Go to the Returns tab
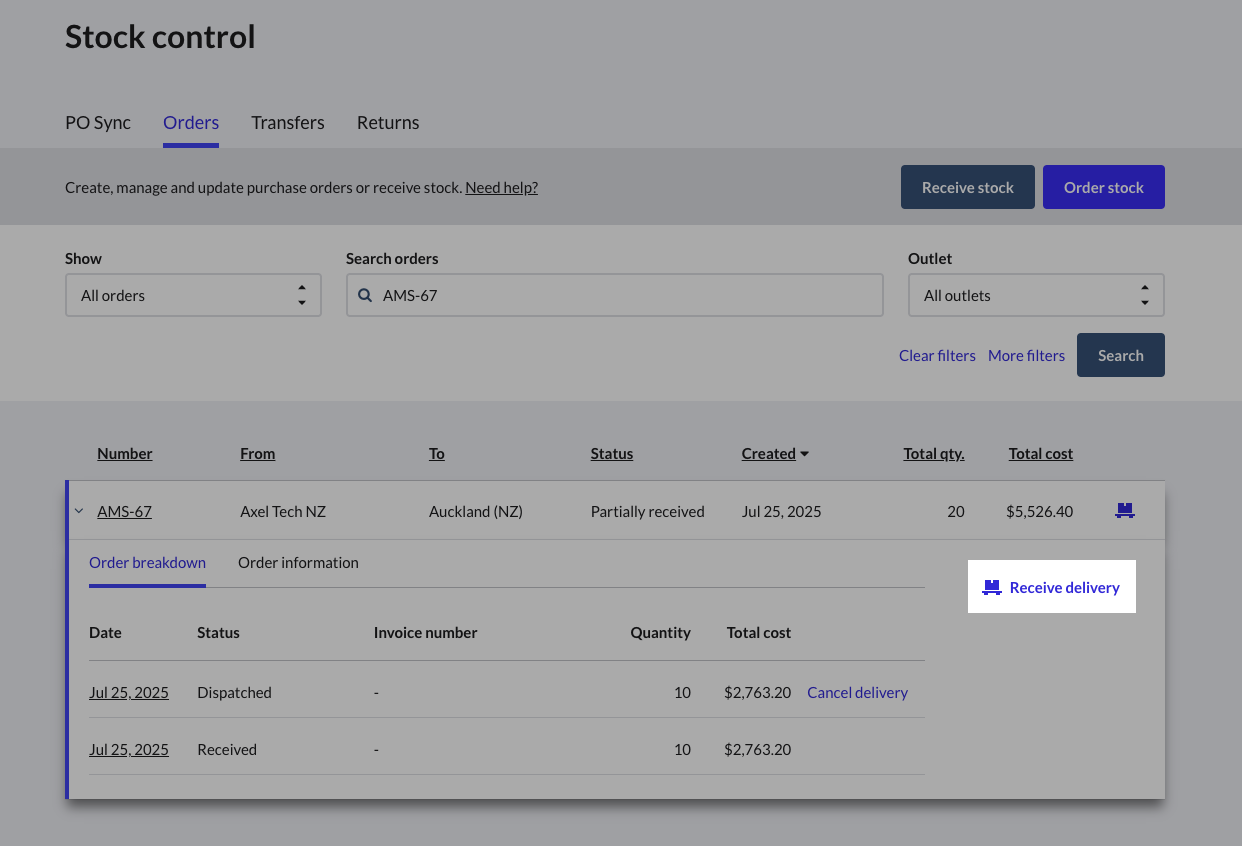The height and width of the screenshot is (846, 1242). tap(388, 123)
